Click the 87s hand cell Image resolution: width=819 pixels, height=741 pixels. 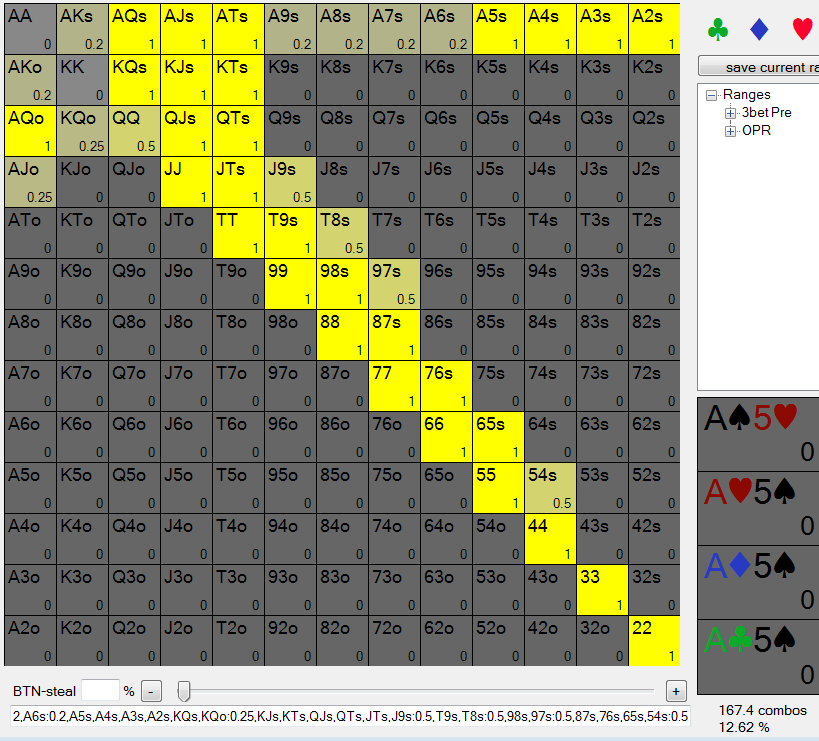point(394,335)
